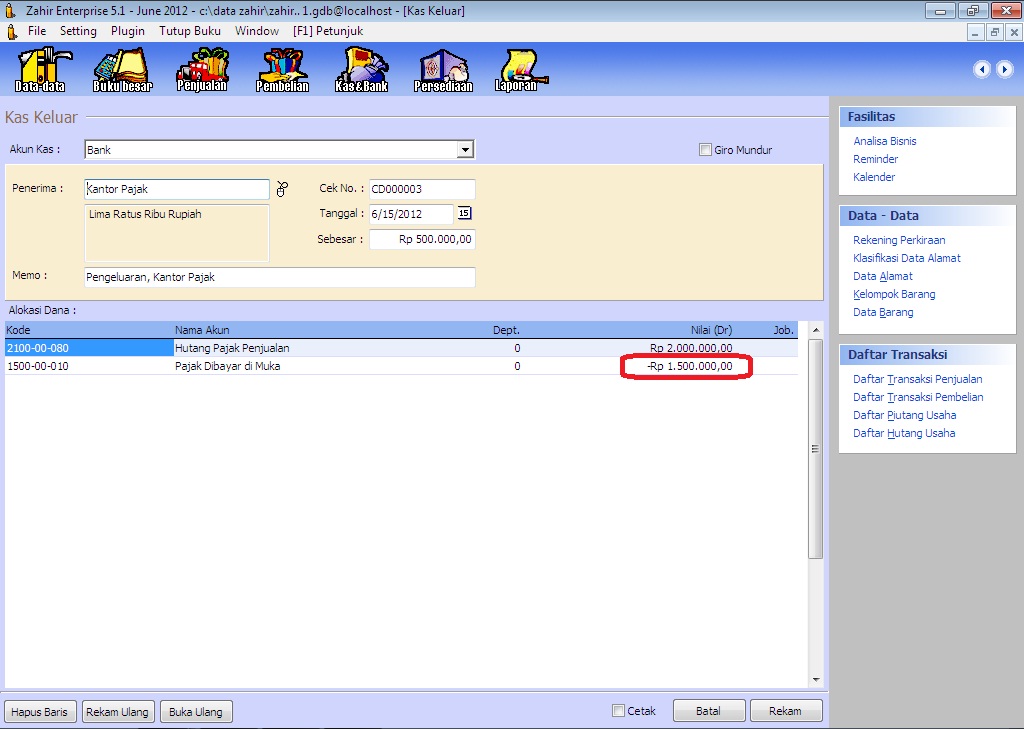This screenshot has height=729, width=1024.
Task: Open the Kas & Bank module icon
Action: tap(361, 68)
